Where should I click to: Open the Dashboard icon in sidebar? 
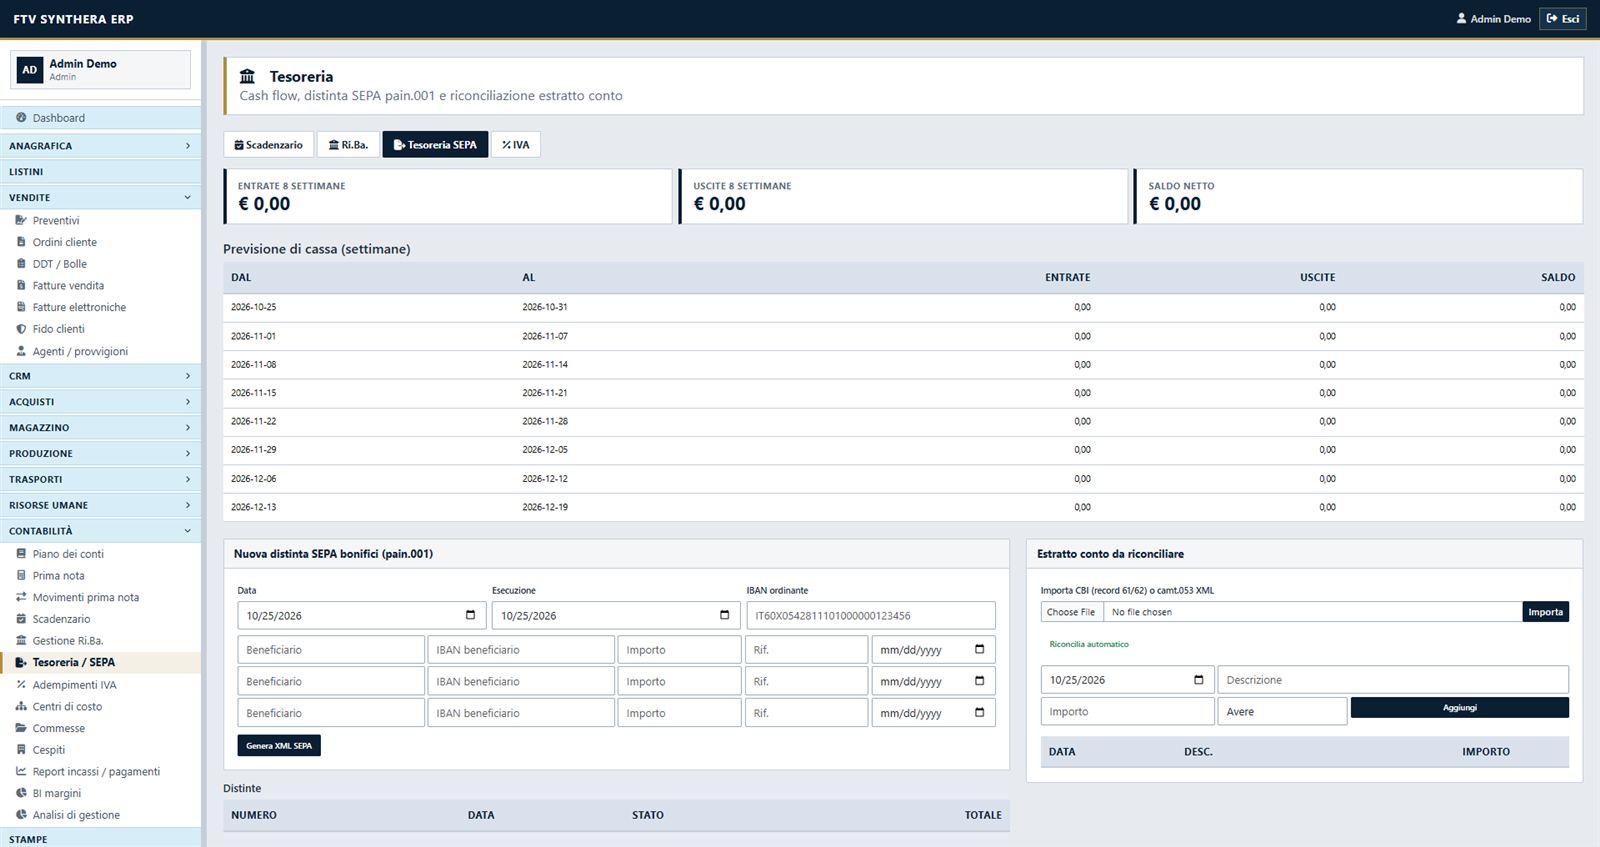point(21,118)
